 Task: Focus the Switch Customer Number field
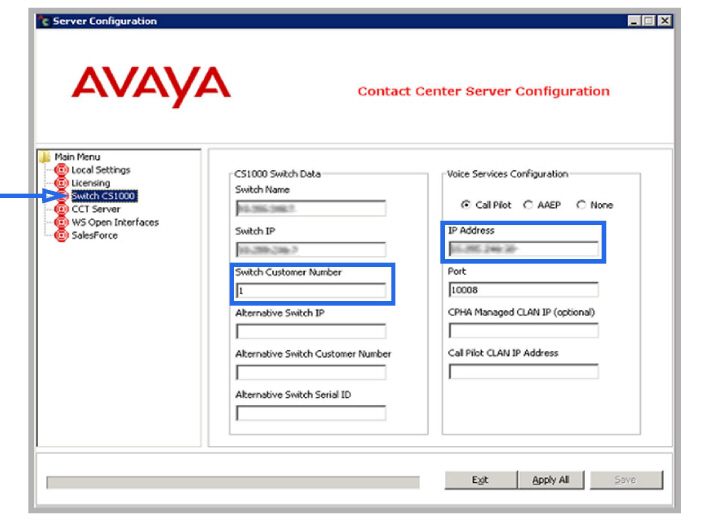(x=311, y=291)
